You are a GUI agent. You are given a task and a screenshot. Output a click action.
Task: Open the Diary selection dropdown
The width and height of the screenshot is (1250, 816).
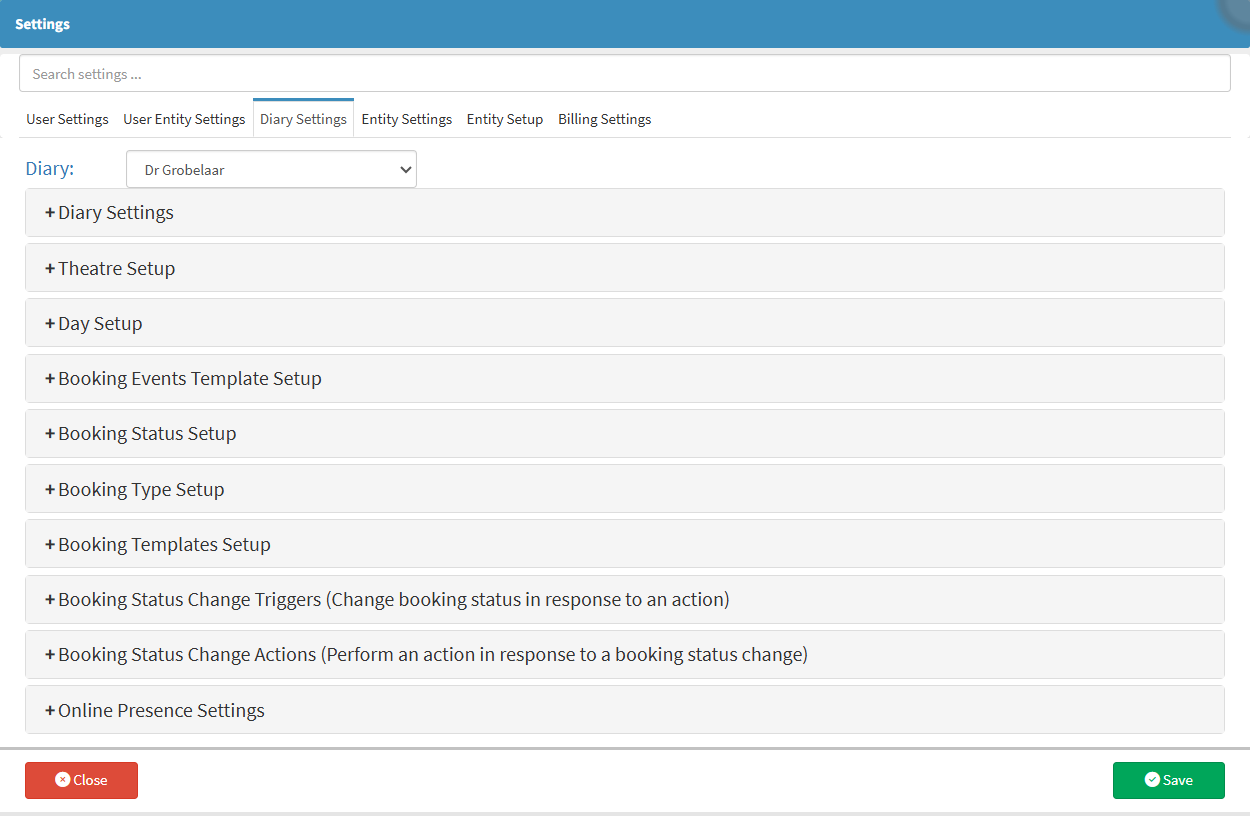pyautogui.click(x=271, y=170)
